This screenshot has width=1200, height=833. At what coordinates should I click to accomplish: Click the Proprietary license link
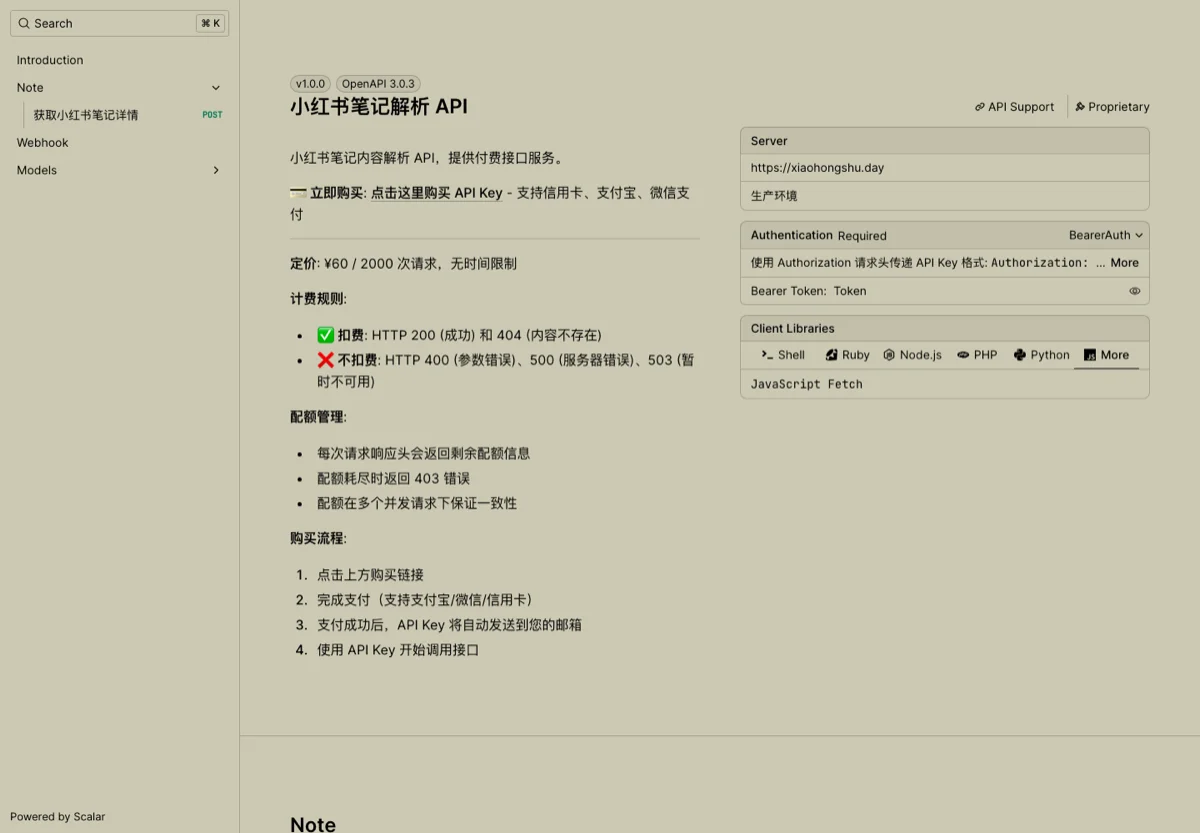click(1112, 107)
